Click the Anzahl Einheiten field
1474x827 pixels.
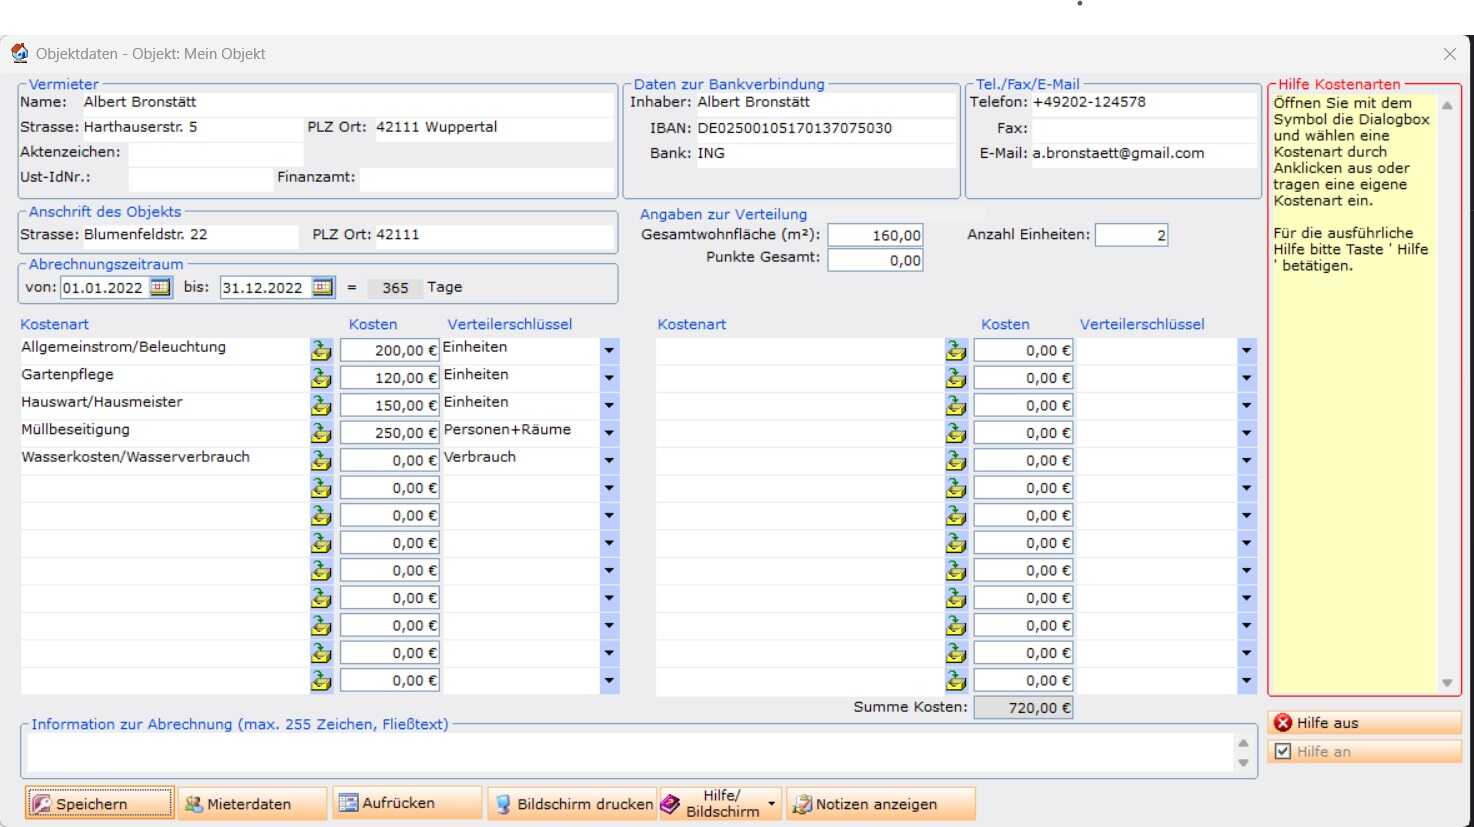click(1131, 235)
